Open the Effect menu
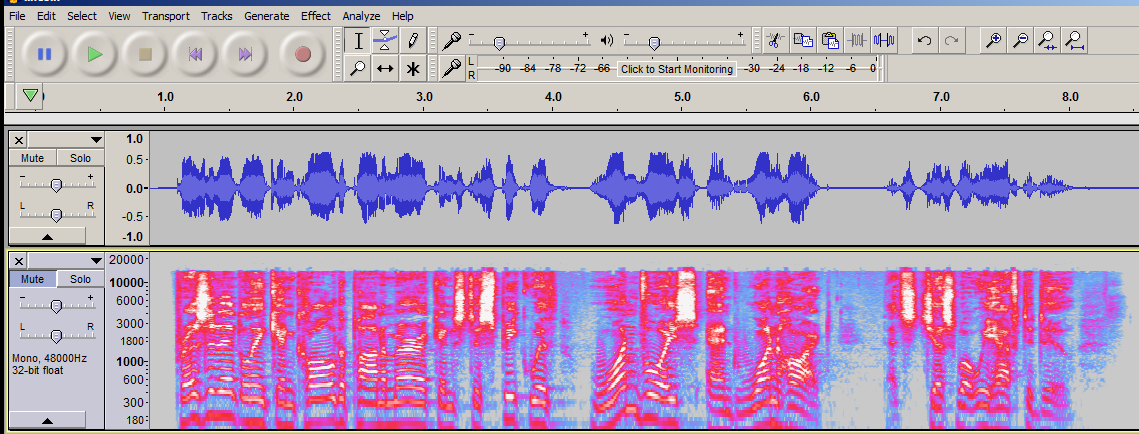 point(315,16)
